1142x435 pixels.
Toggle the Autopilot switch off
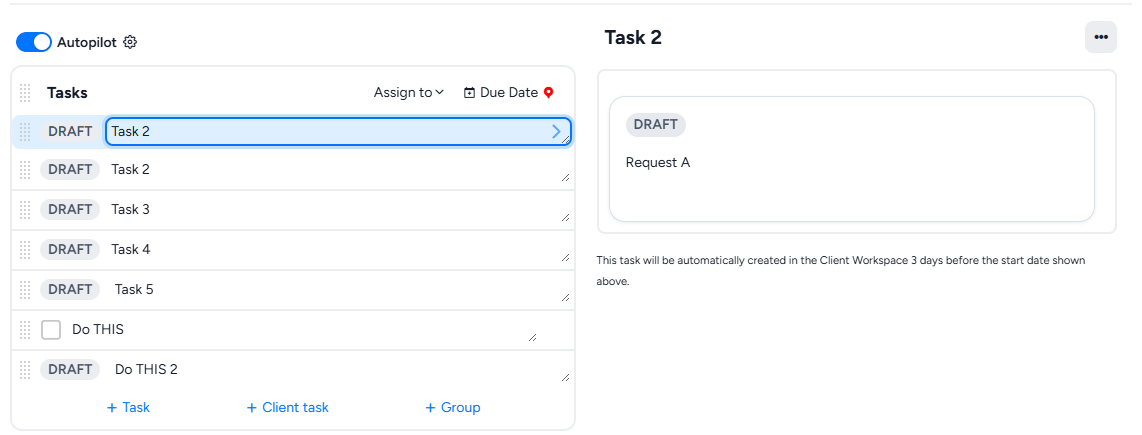34,42
